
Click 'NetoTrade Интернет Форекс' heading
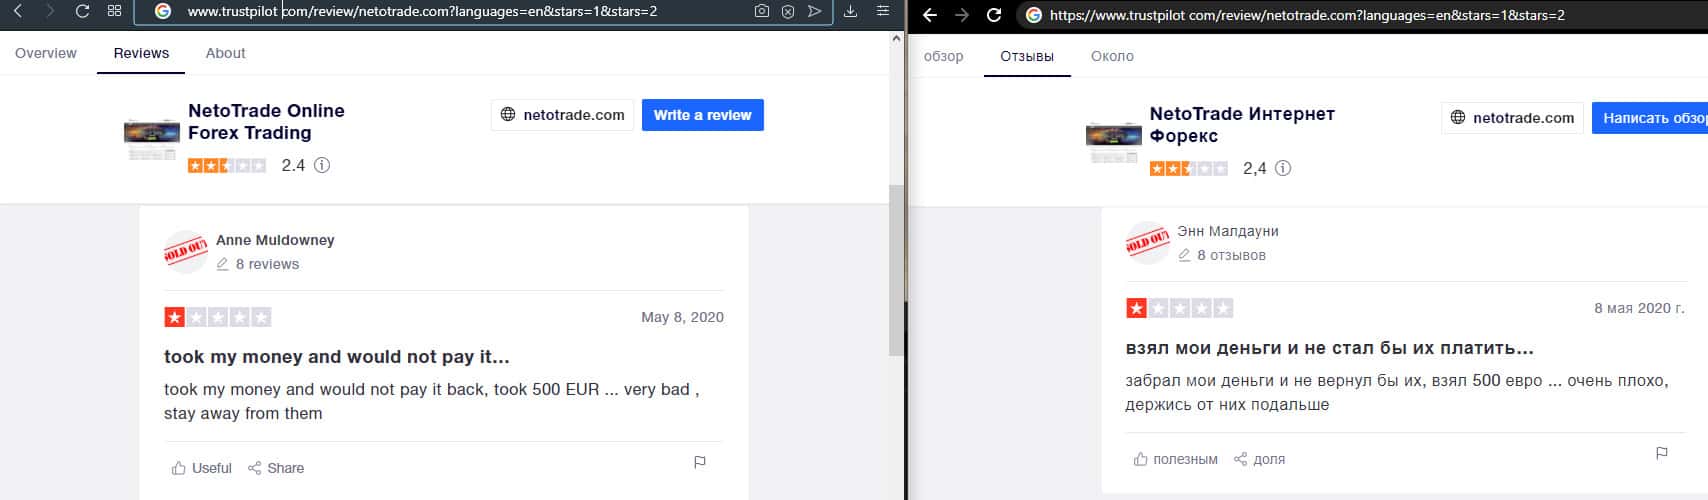[x=1242, y=125]
